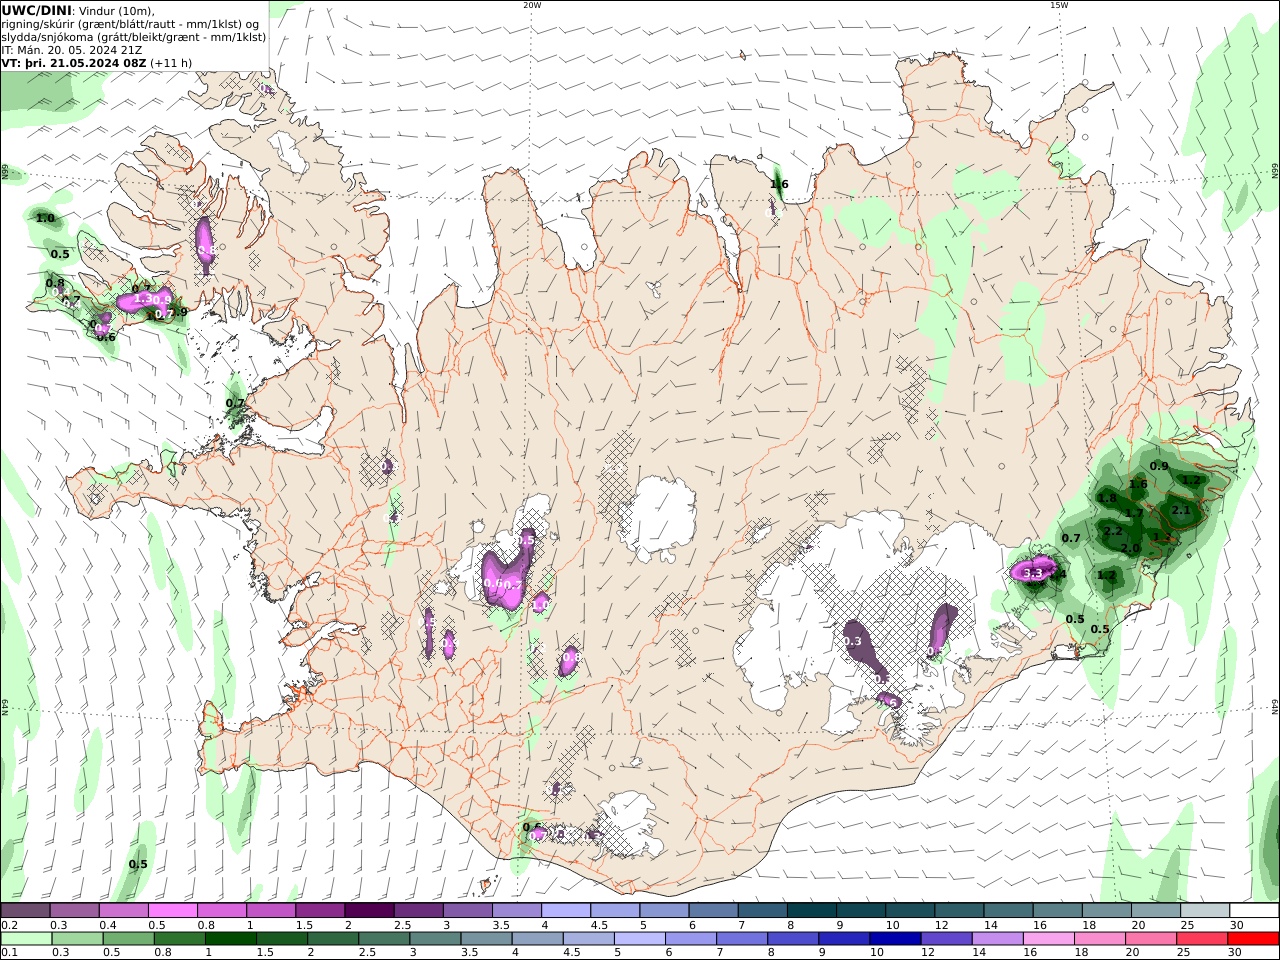Viewport: 1280px width, 960px height.
Task: Click the '0.1' label on the lower scale
Action: tap(9, 953)
